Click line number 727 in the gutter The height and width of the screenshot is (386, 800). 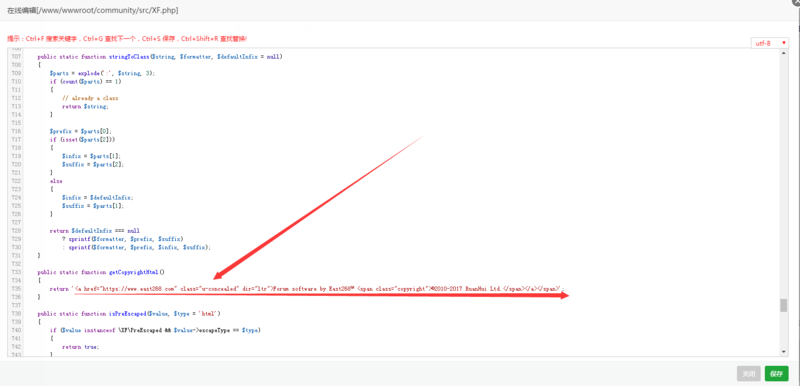coord(15,222)
